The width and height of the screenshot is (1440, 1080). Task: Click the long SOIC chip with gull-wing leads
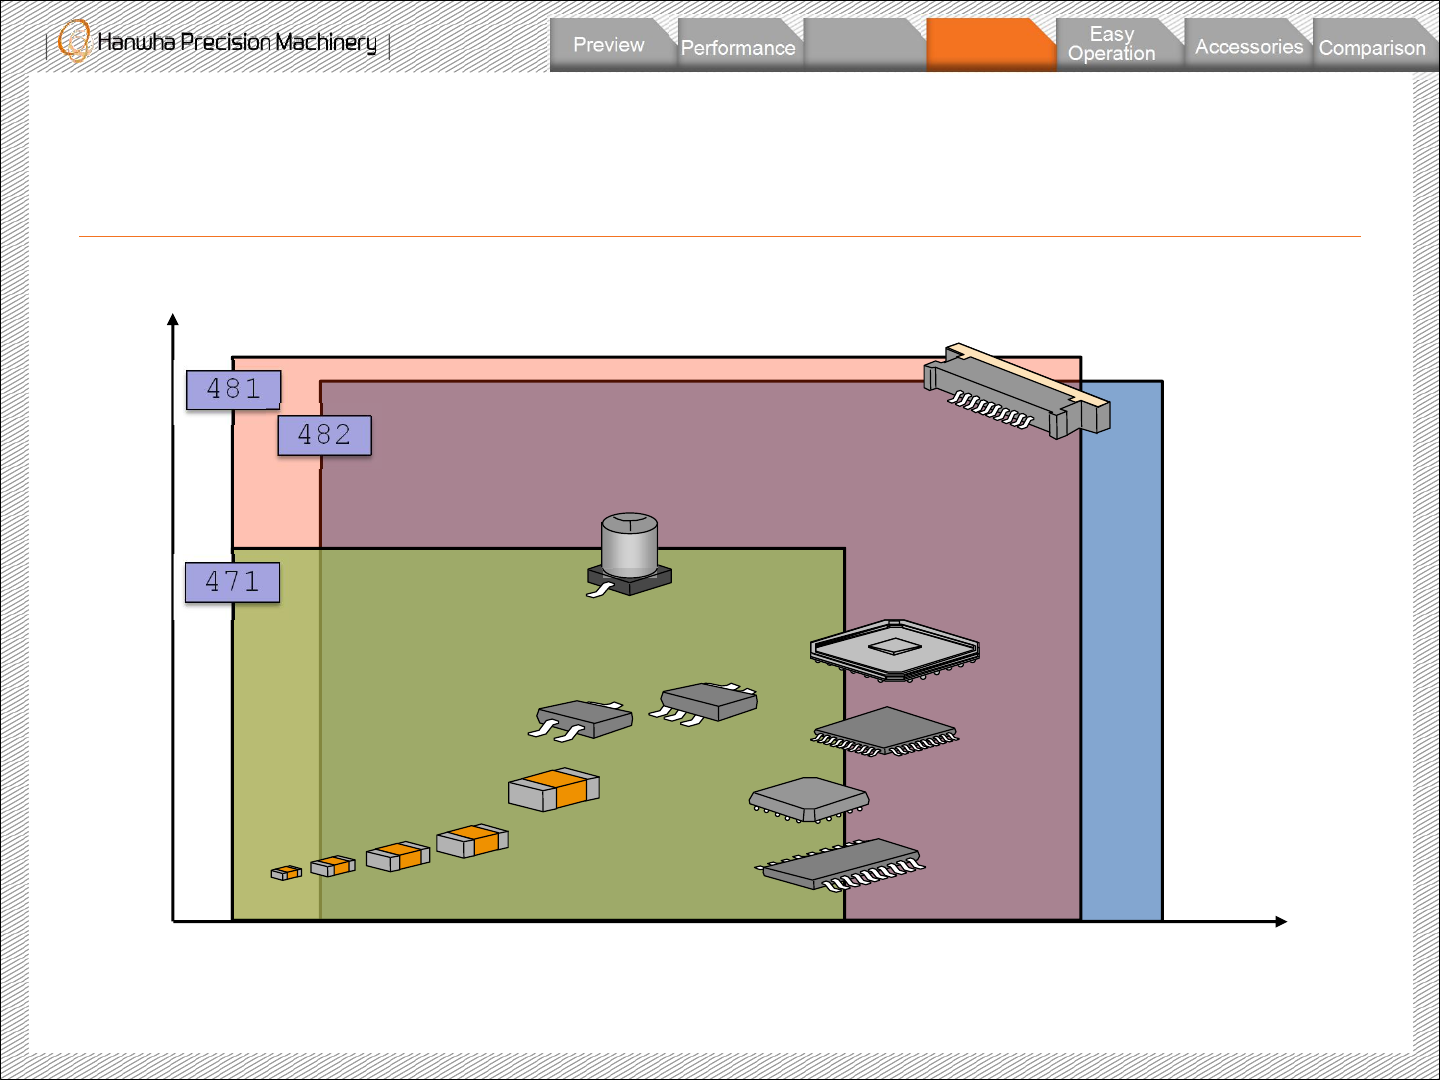[x=841, y=865]
